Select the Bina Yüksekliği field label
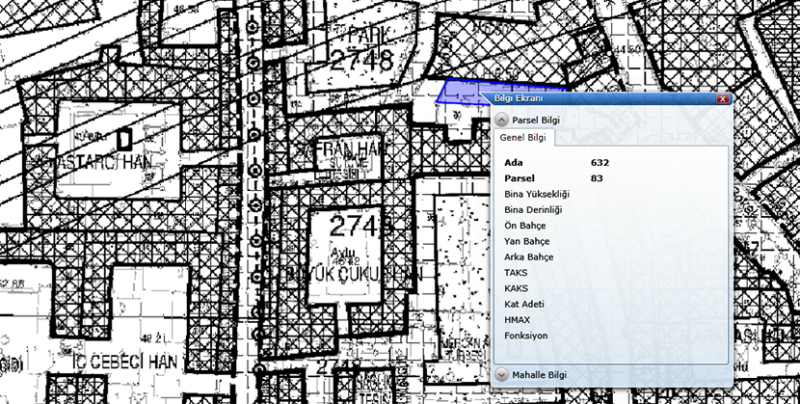The height and width of the screenshot is (404, 800). [537, 193]
